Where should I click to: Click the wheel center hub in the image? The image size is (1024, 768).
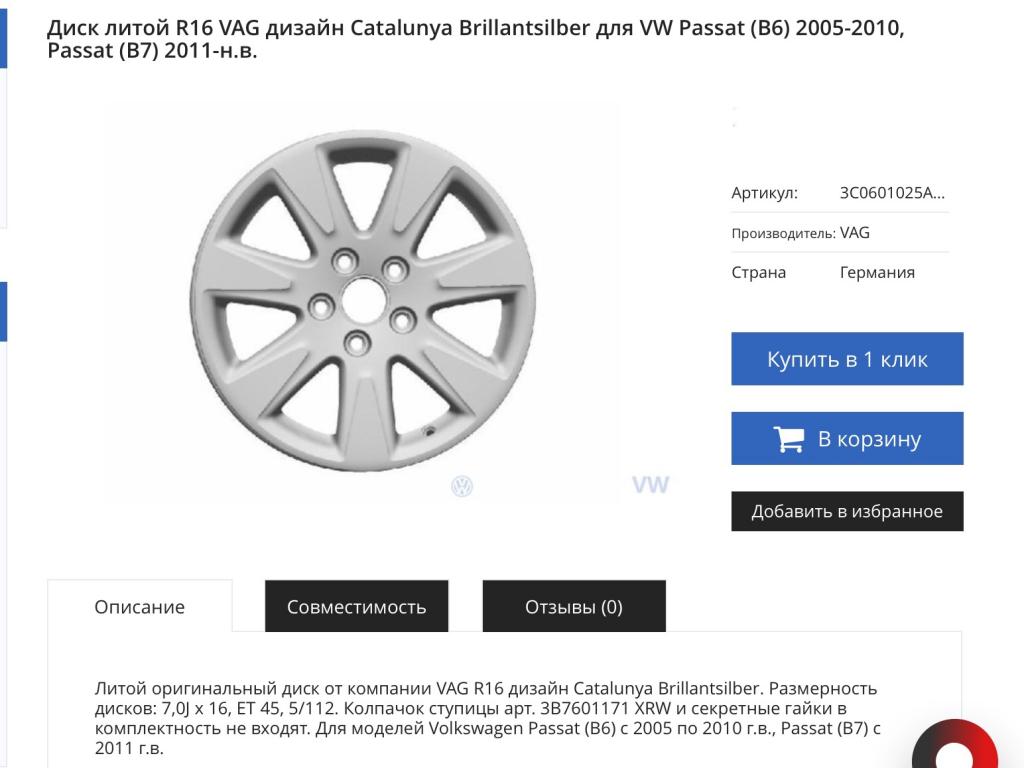coord(362,299)
